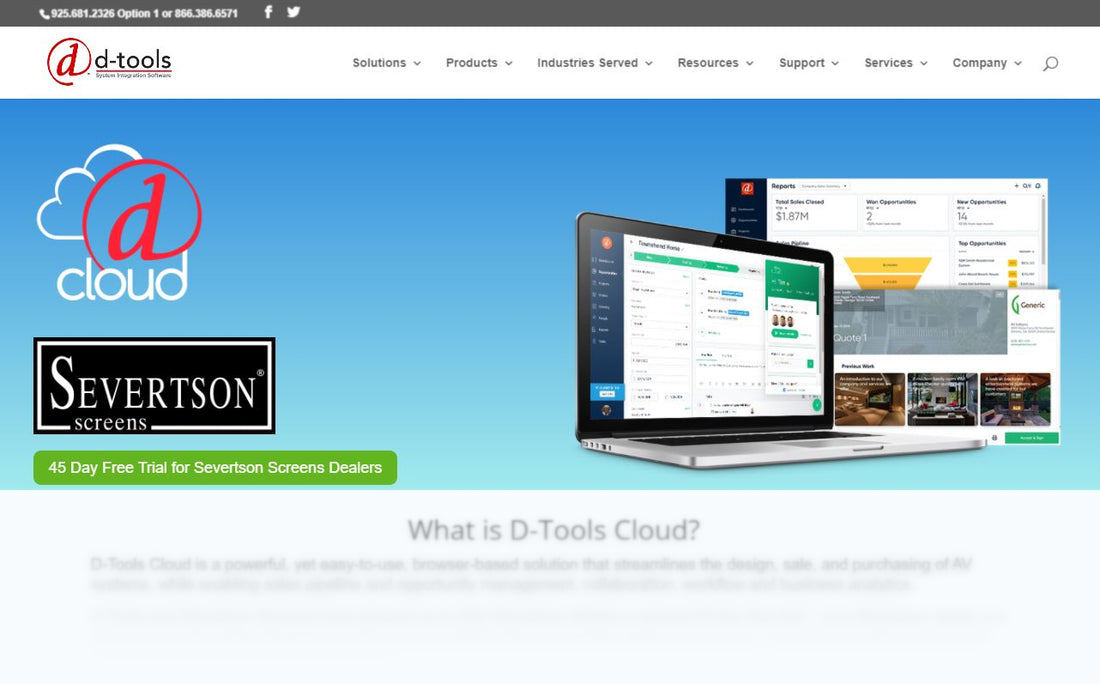Click the "What is D-Tools Cloud?" heading
Image resolution: width=1100 pixels, height=684 pixels.
553,529
